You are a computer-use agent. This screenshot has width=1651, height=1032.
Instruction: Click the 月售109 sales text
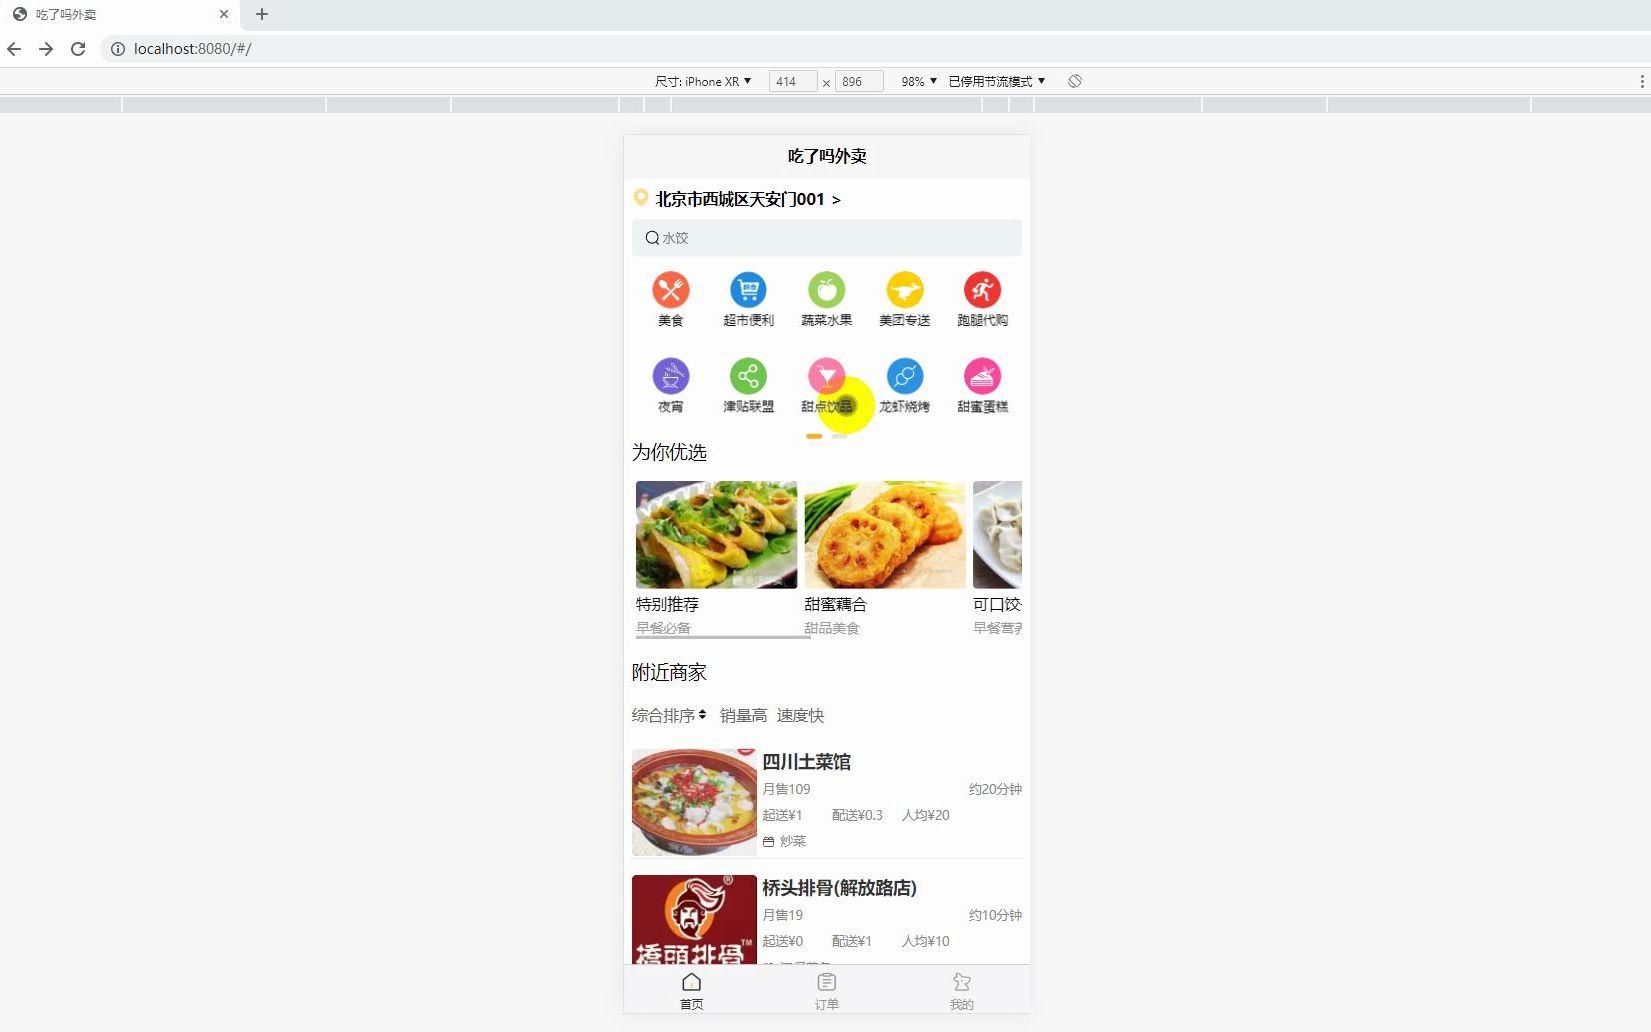(786, 789)
